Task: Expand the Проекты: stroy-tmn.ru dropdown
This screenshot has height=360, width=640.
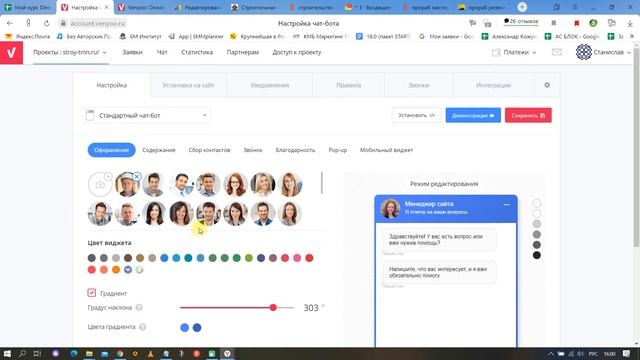Action: coord(70,52)
